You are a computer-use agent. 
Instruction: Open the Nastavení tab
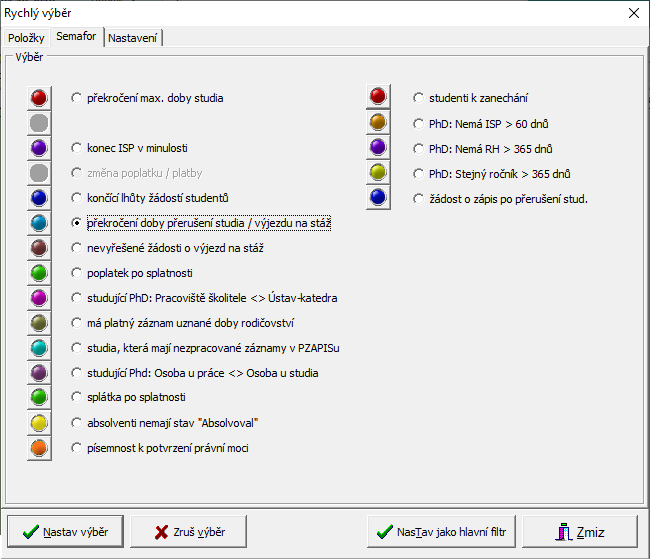(133, 37)
